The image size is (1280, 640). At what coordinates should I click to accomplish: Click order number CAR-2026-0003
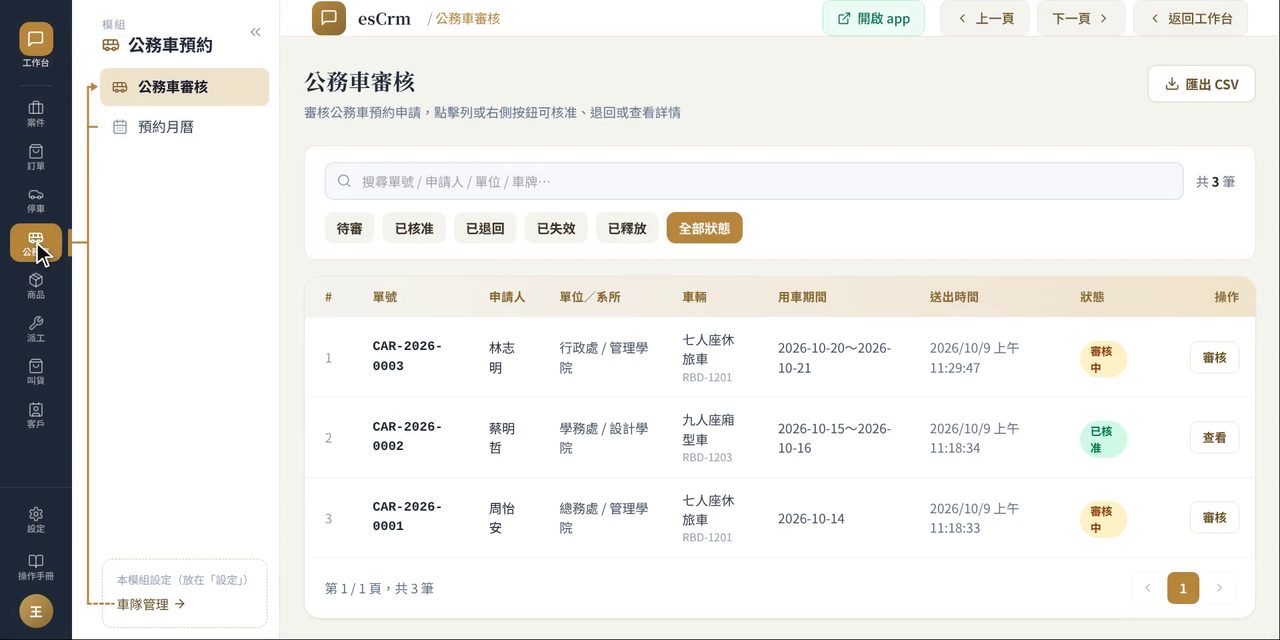tap(407, 356)
